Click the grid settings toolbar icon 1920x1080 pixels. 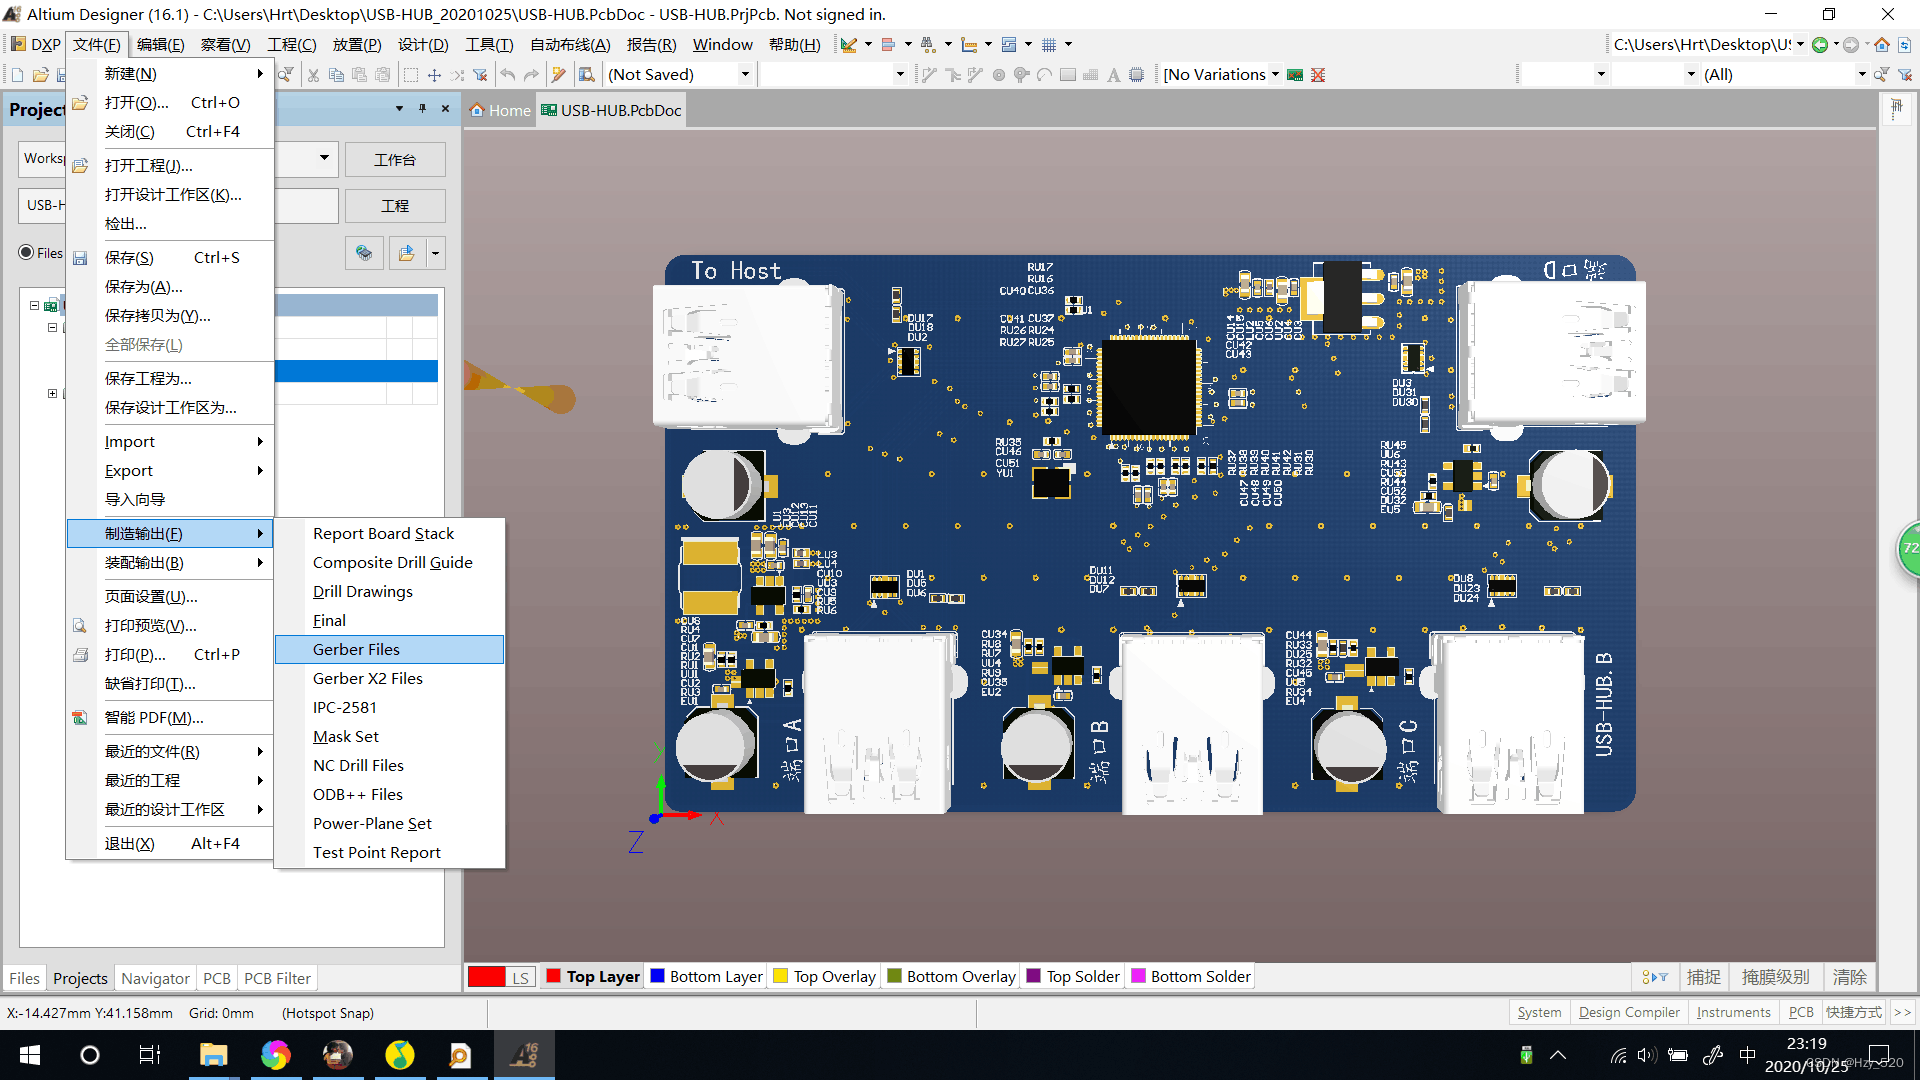tap(1049, 45)
